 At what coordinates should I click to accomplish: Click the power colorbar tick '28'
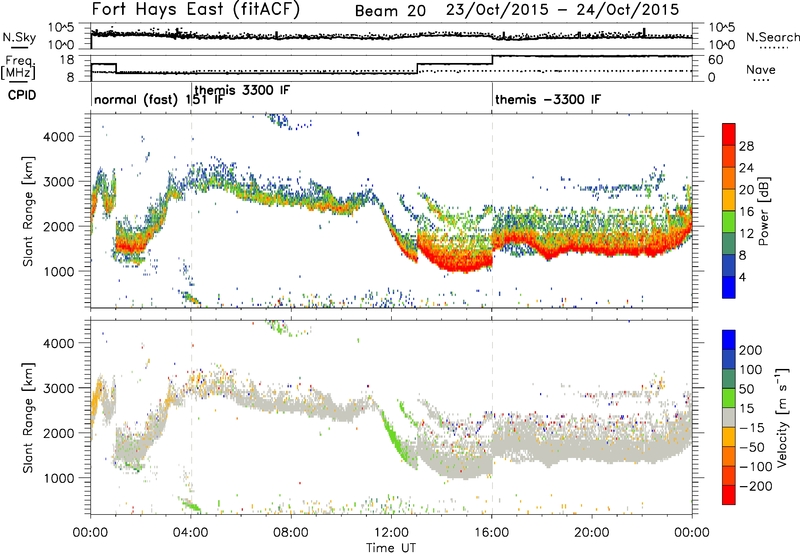[x=746, y=146]
